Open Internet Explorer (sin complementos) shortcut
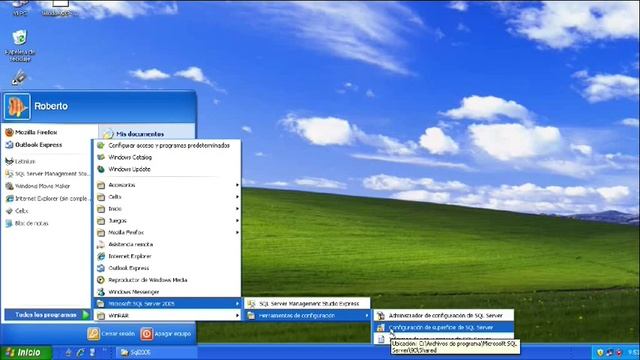The width and height of the screenshot is (640, 360). click(x=47, y=199)
